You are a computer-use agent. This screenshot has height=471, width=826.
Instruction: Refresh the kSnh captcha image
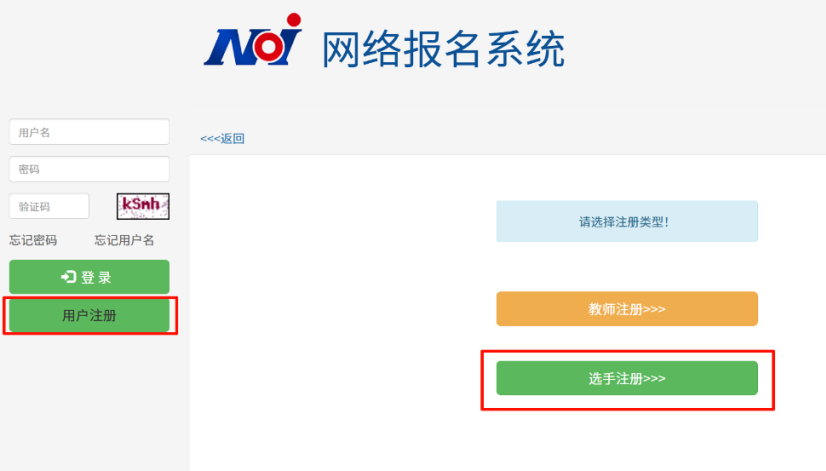143,206
